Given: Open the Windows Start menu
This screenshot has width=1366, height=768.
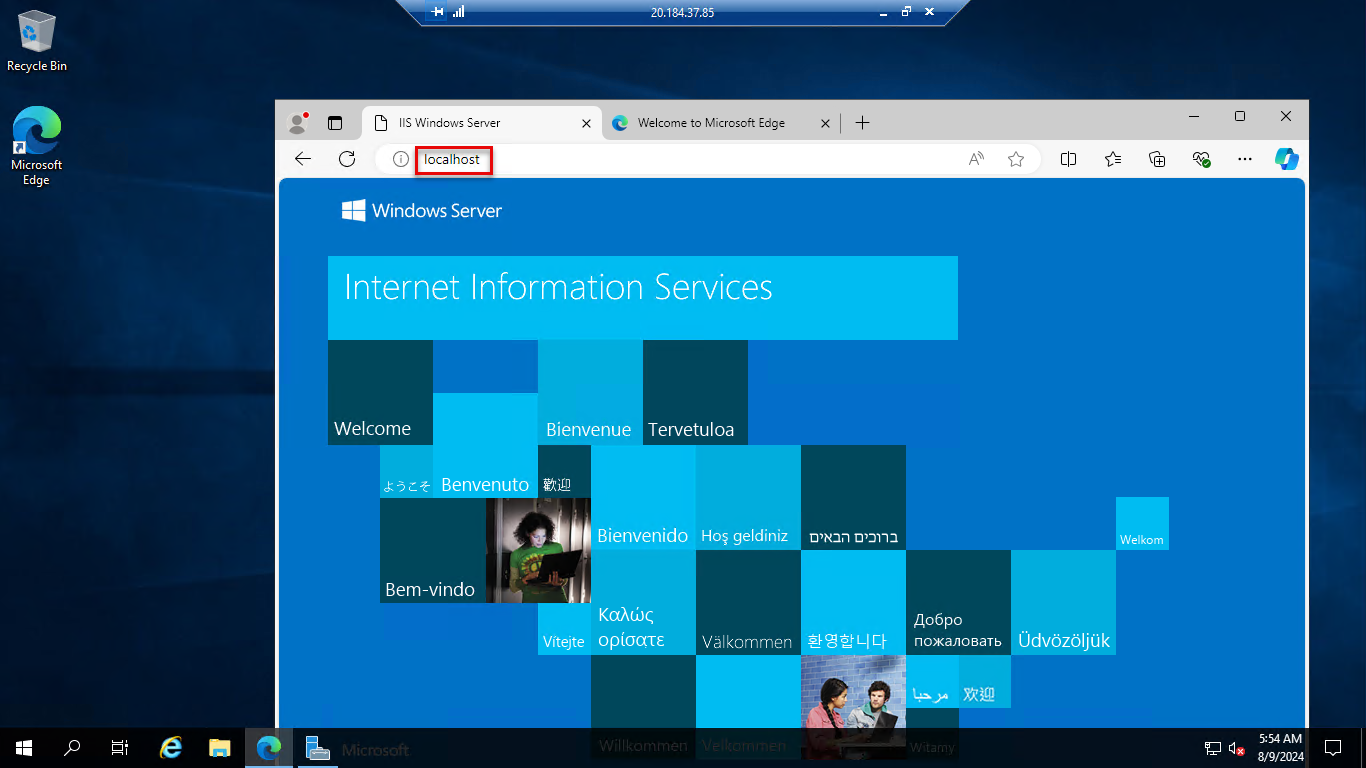Looking at the screenshot, I should coord(24,747).
